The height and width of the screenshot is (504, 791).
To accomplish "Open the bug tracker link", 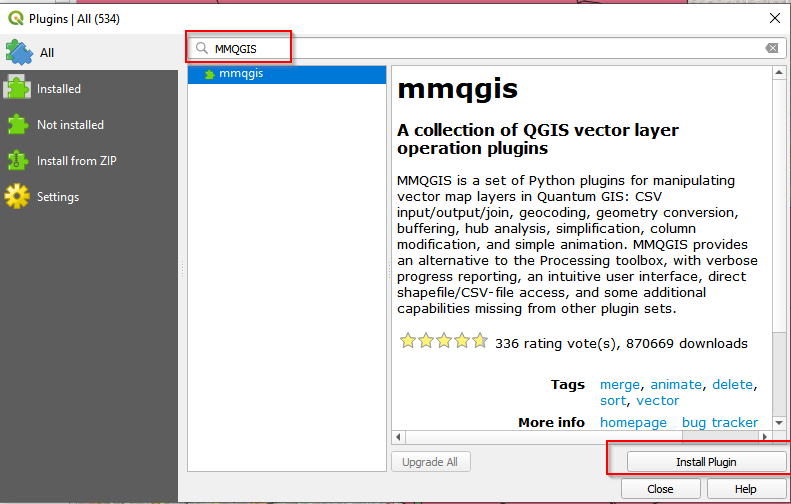I will tap(720, 423).
